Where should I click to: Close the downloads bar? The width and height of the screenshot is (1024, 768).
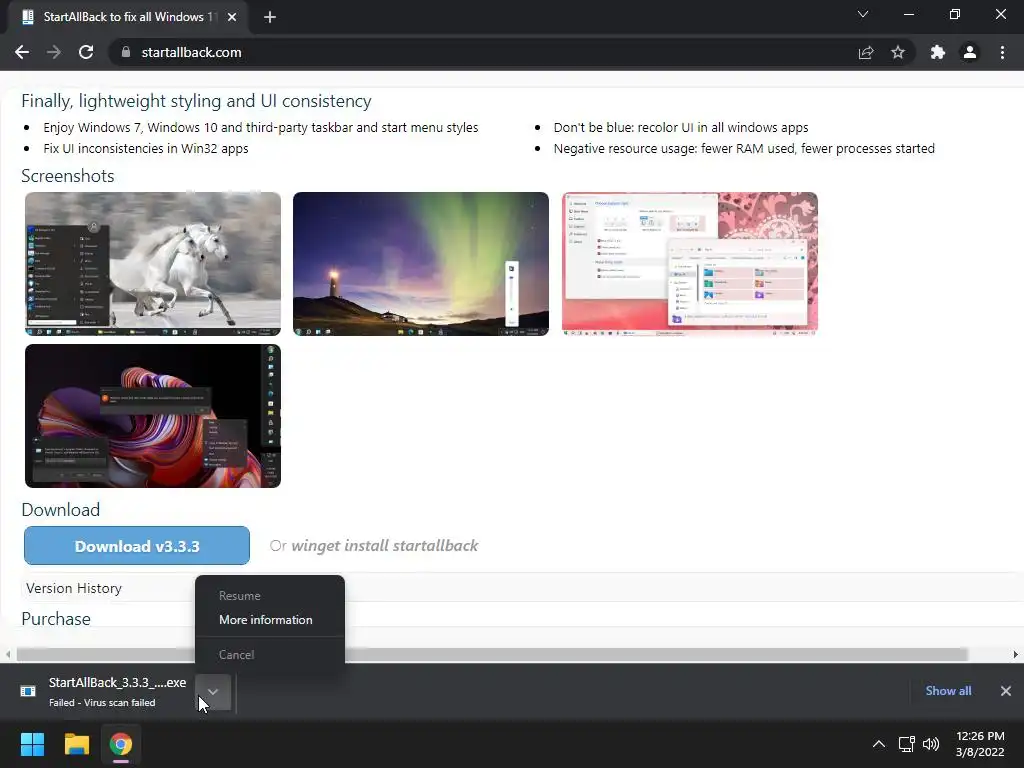point(1006,691)
